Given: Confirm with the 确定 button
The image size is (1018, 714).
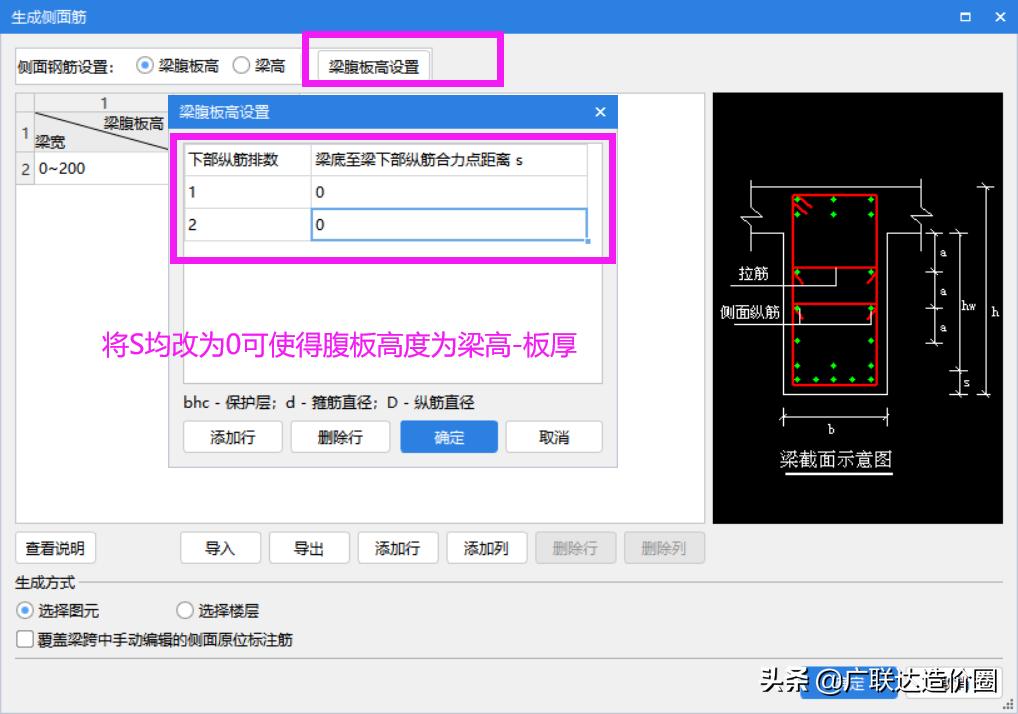Looking at the screenshot, I should 448,436.
